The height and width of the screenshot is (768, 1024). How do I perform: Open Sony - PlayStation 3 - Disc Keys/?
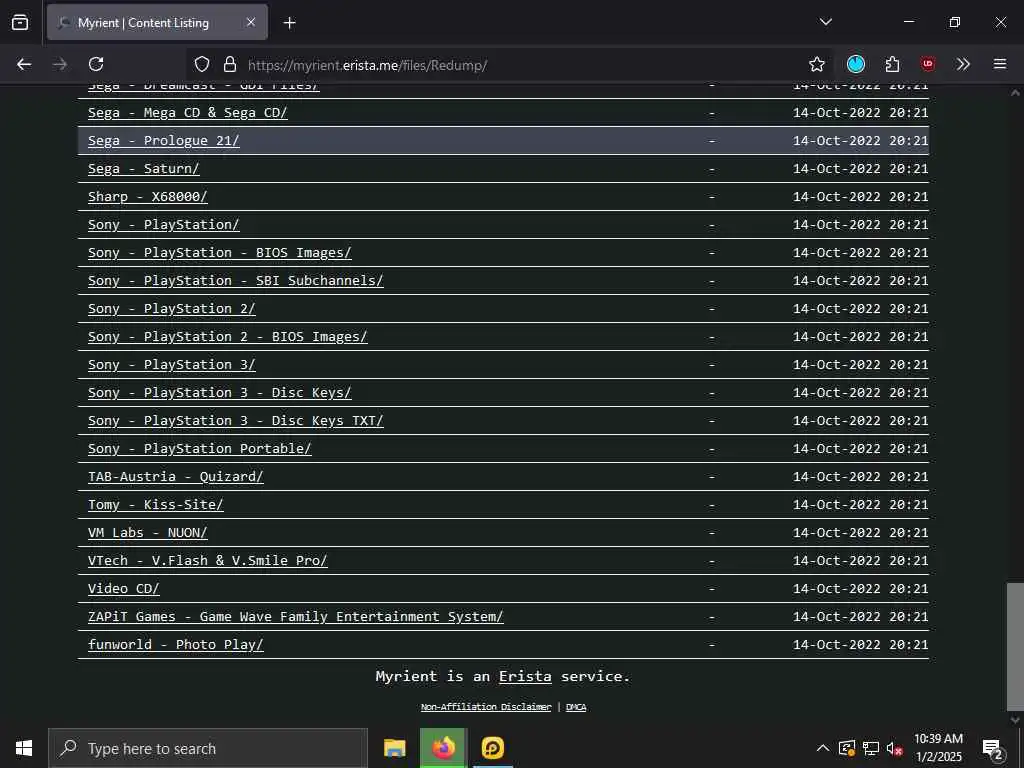[219, 394]
